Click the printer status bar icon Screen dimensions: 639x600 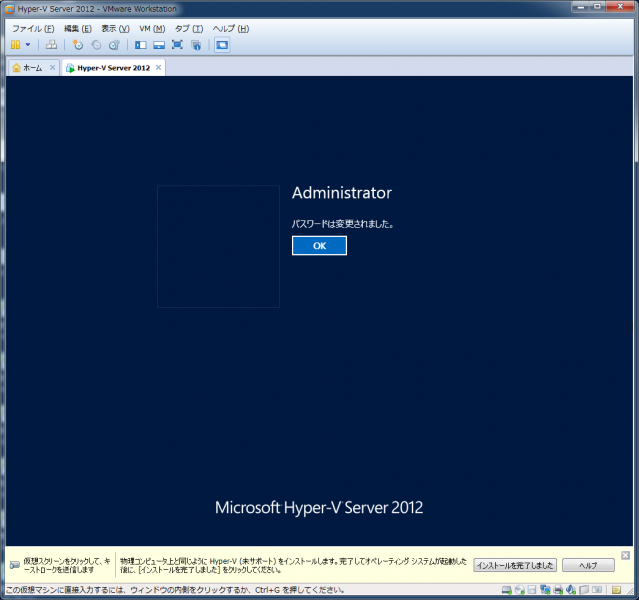[558, 590]
